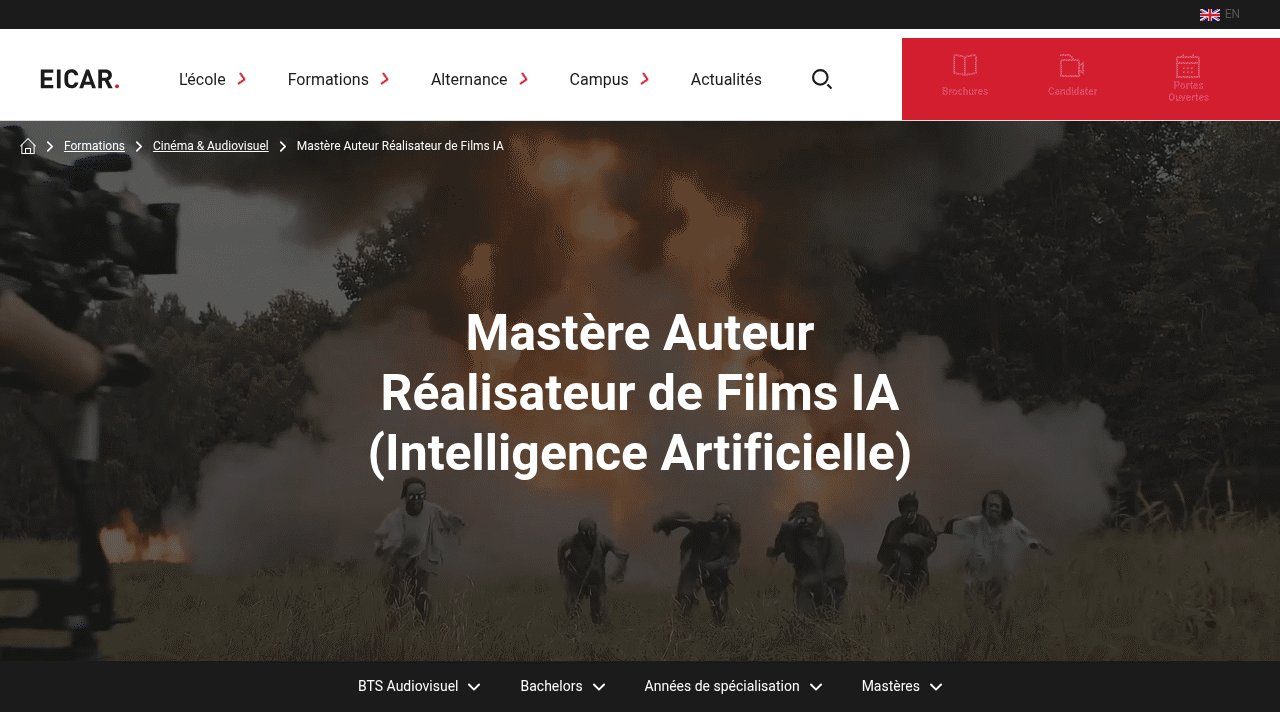
Task: Click the chevron next to Campus
Action: [645, 79]
